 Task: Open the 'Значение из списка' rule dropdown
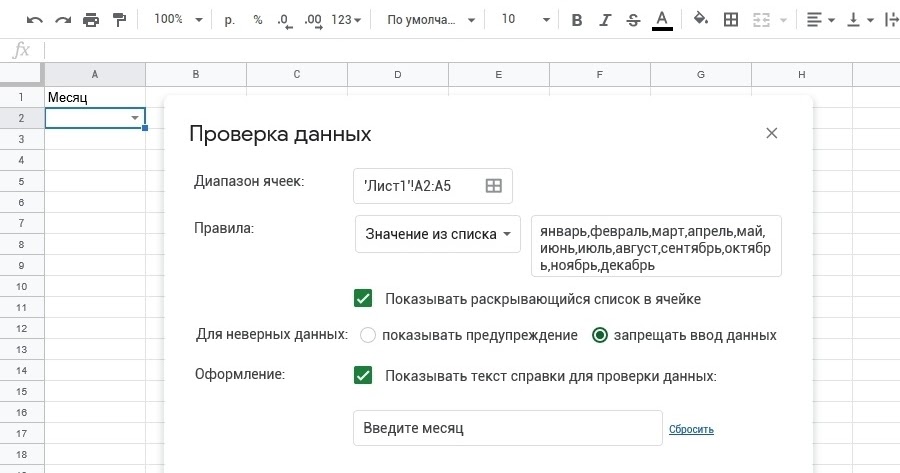(x=438, y=234)
